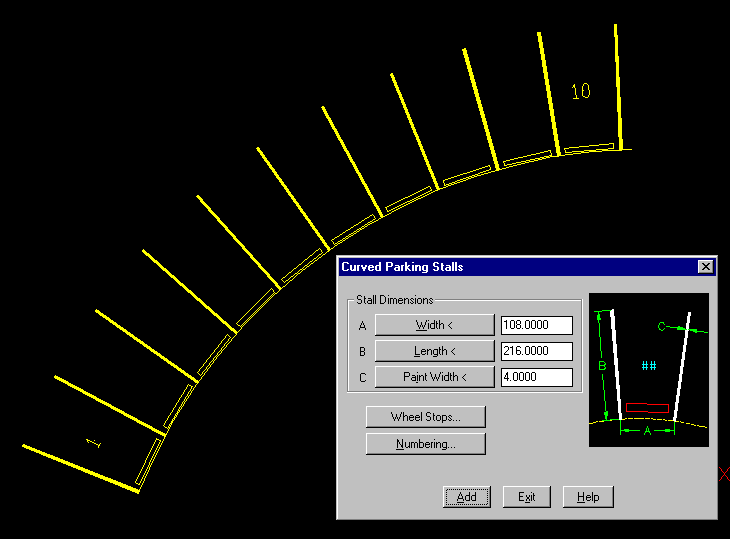Exit the Curved Parking Stalls dialog
The height and width of the screenshot is (539, 730).
[x=527, y=497]
